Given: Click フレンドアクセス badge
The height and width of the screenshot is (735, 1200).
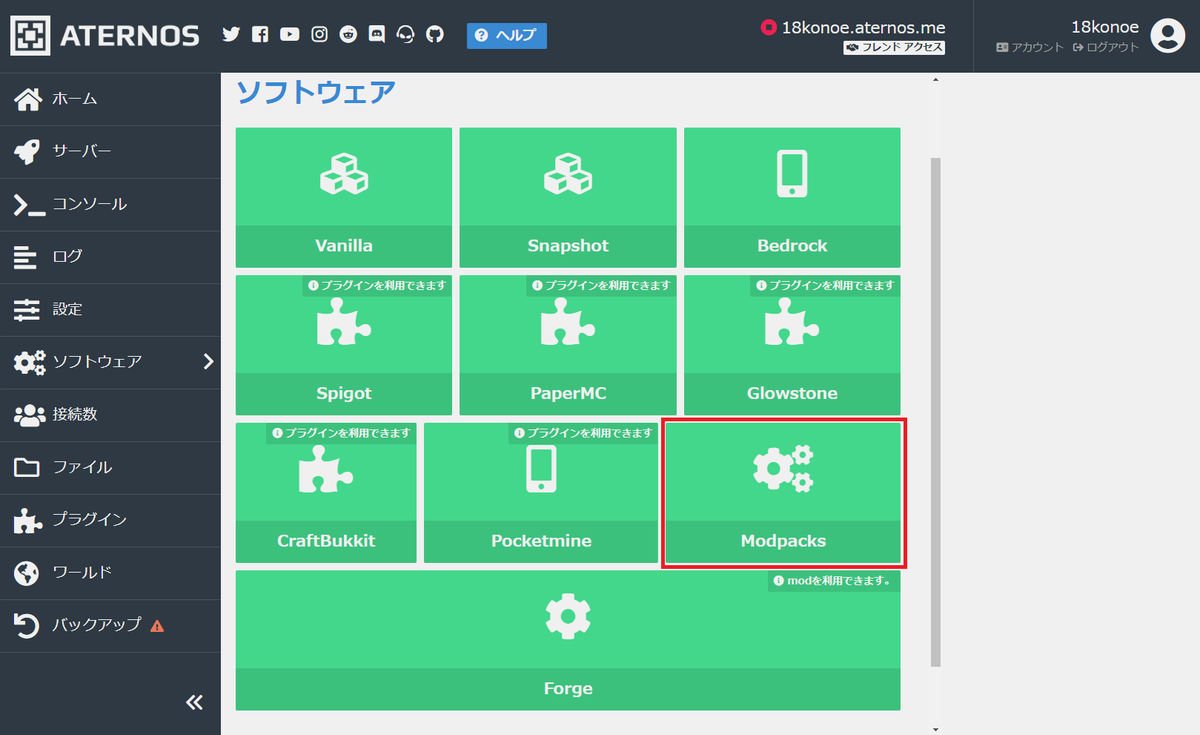Looking at the screenshot, I should tap(894, 47).
